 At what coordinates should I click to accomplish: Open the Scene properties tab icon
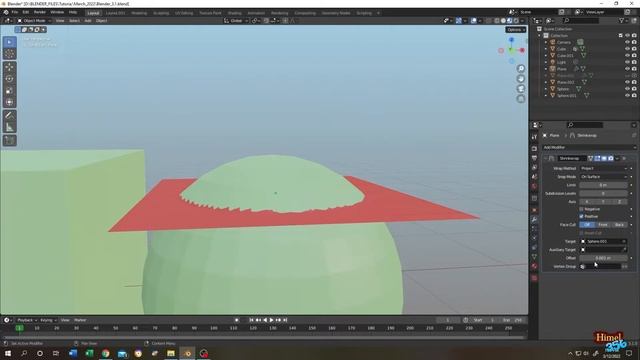[534, 177]
